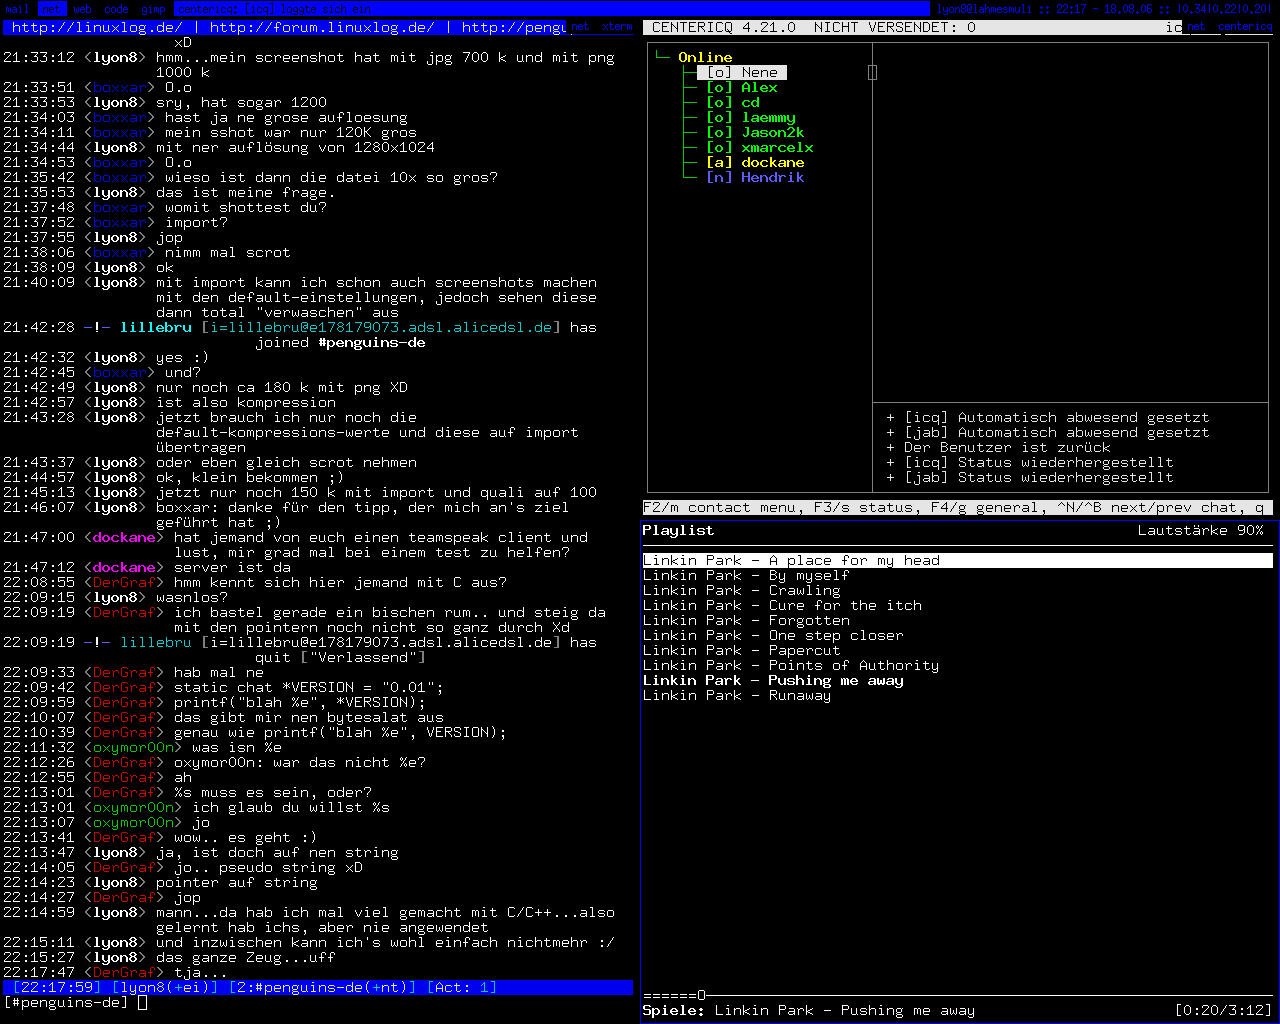The height and width of the screenshot is (1024, 1280).
Task: Click the status icon beside cd
Action: (719, 102)
